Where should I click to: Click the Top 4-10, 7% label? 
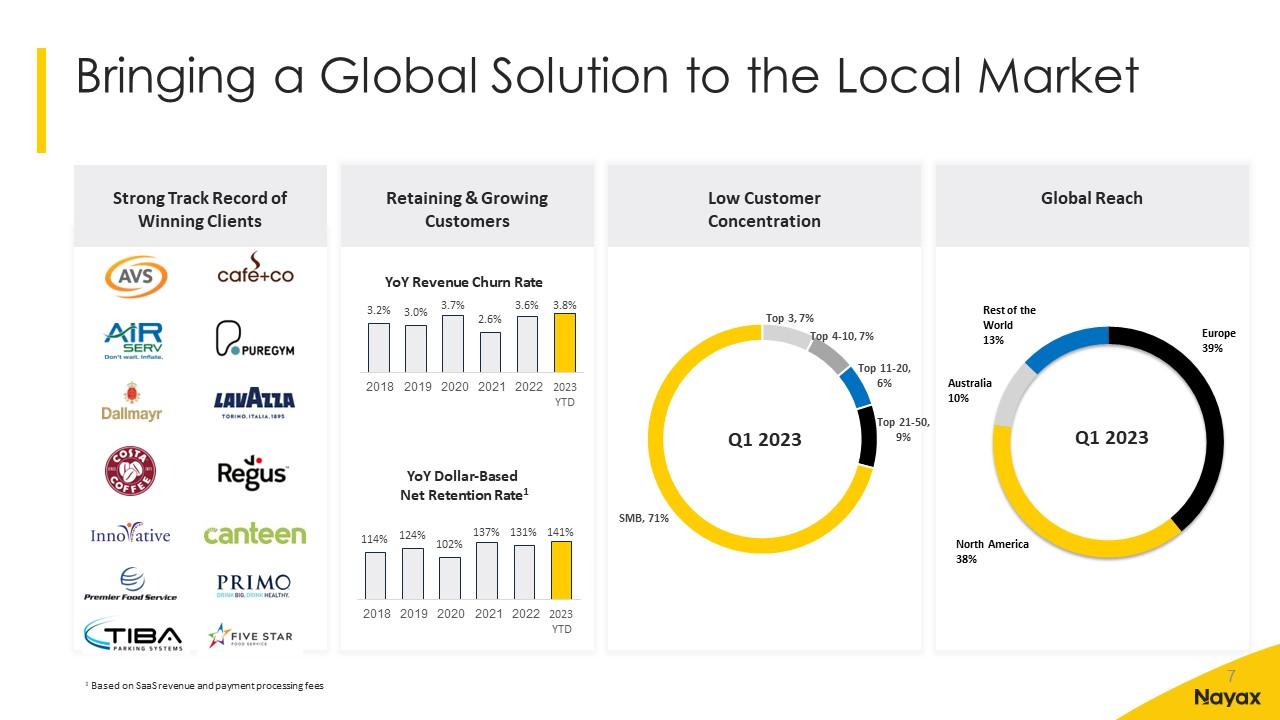coord(842,336)
